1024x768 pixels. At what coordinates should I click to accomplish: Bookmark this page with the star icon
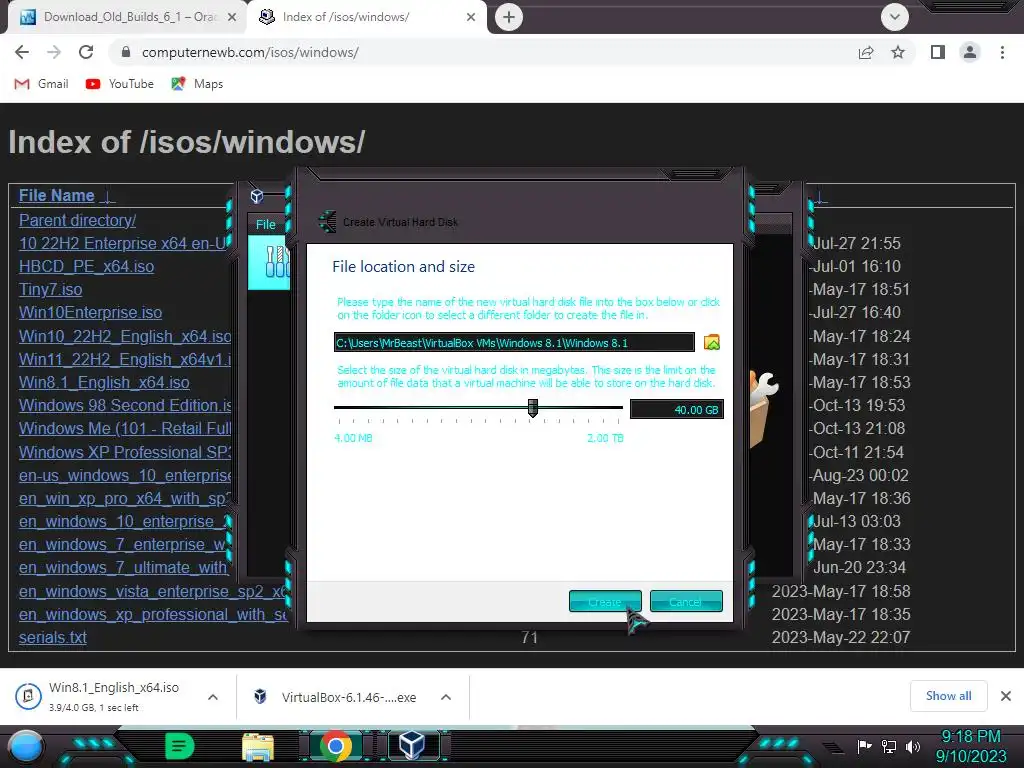898,52
